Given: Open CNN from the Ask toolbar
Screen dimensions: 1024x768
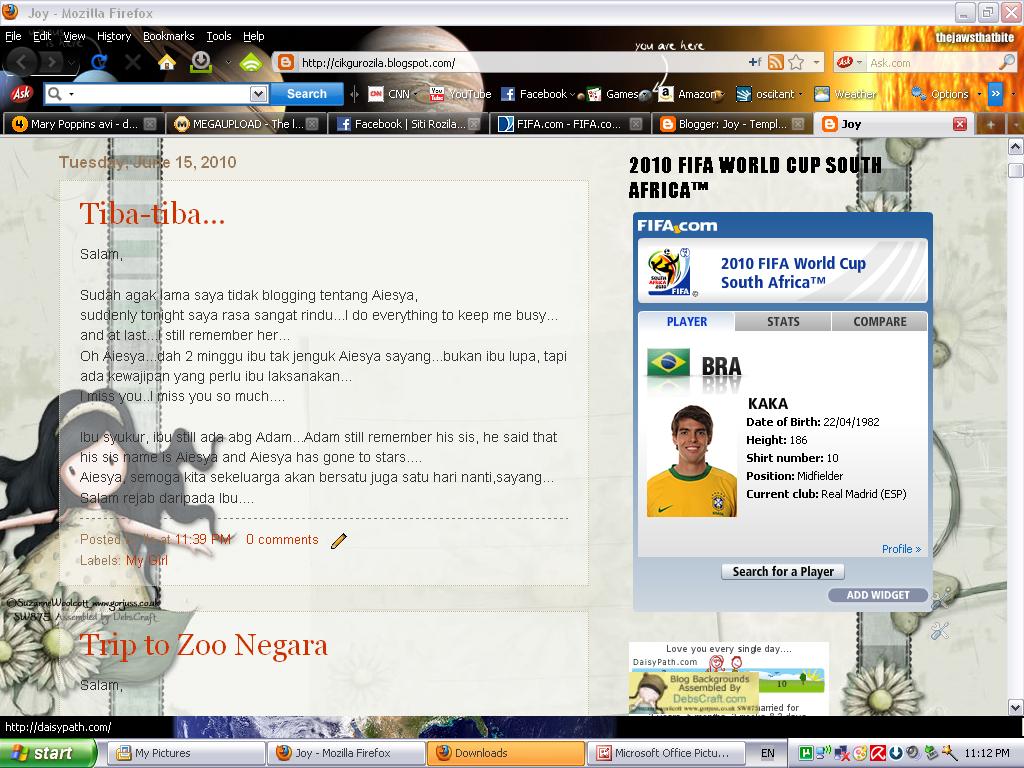Looking at the screenshot, I should point(389,94).
